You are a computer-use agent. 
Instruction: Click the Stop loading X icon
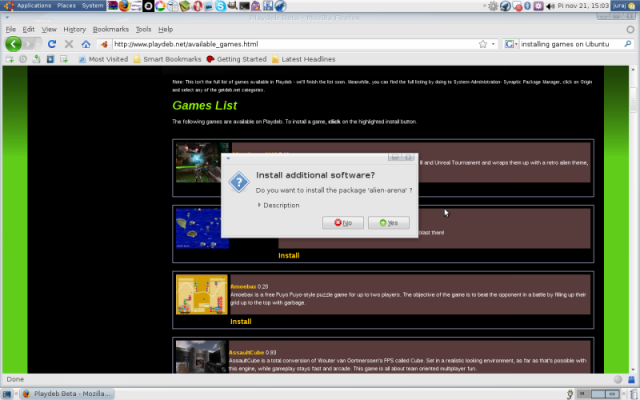(69, 44)
